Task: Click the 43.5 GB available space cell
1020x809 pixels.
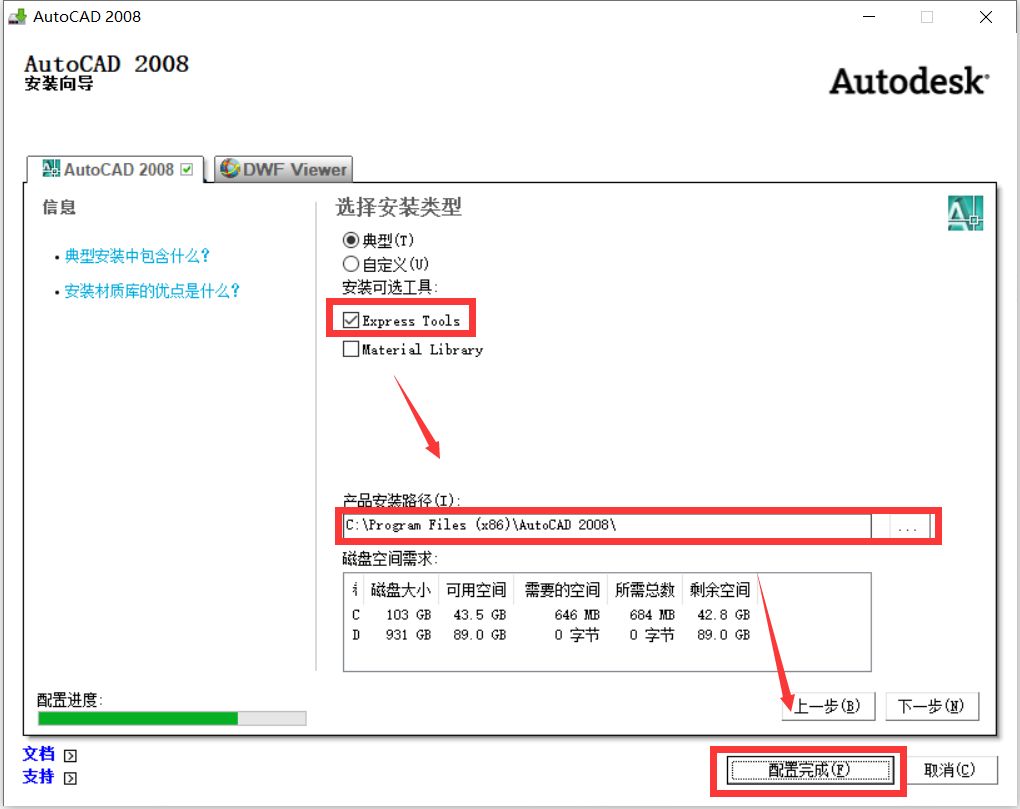Action: [479, 615]
